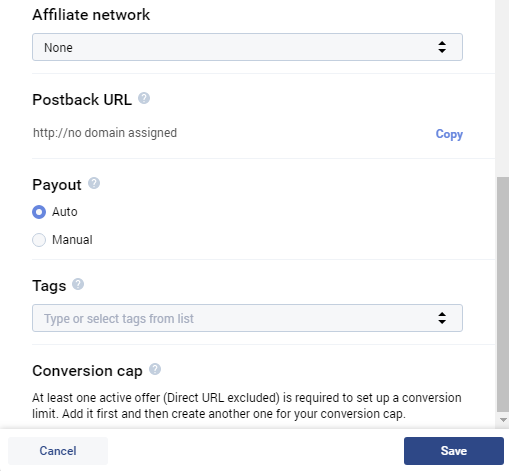This screenshot has height=471, width=509.
Task: Open the Conversion cap help icon
Action: [x=155, y=369]
